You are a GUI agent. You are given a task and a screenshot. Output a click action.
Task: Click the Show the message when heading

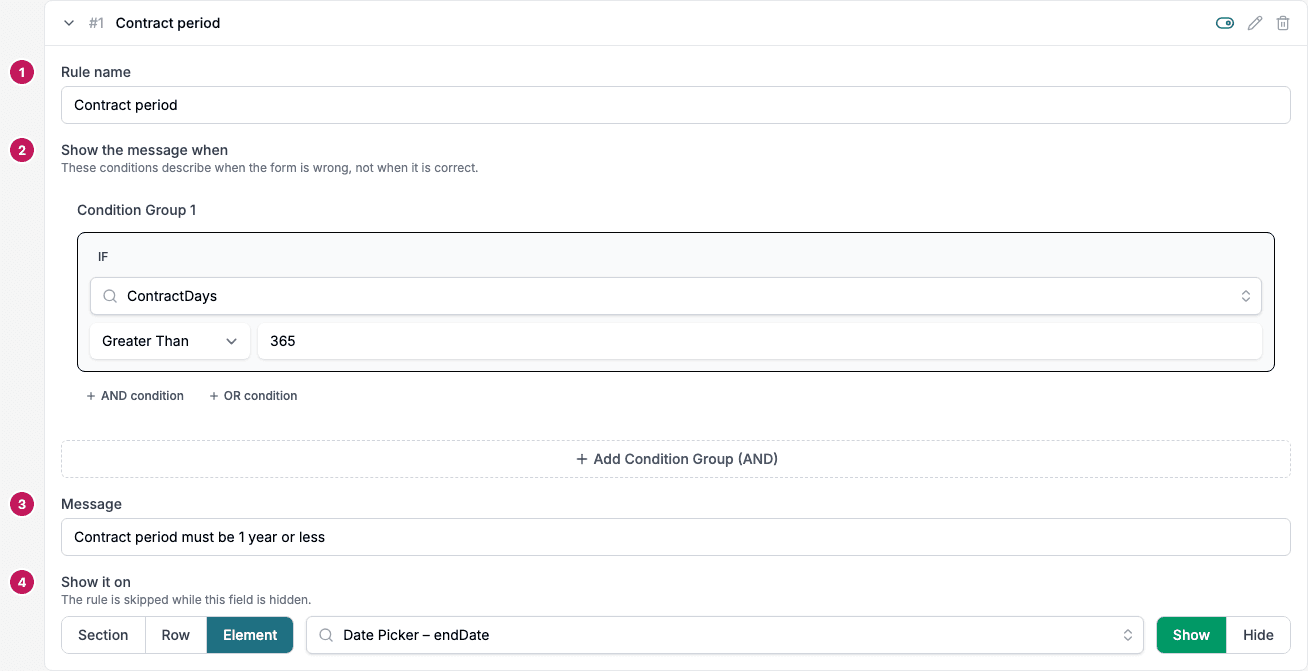145,150
